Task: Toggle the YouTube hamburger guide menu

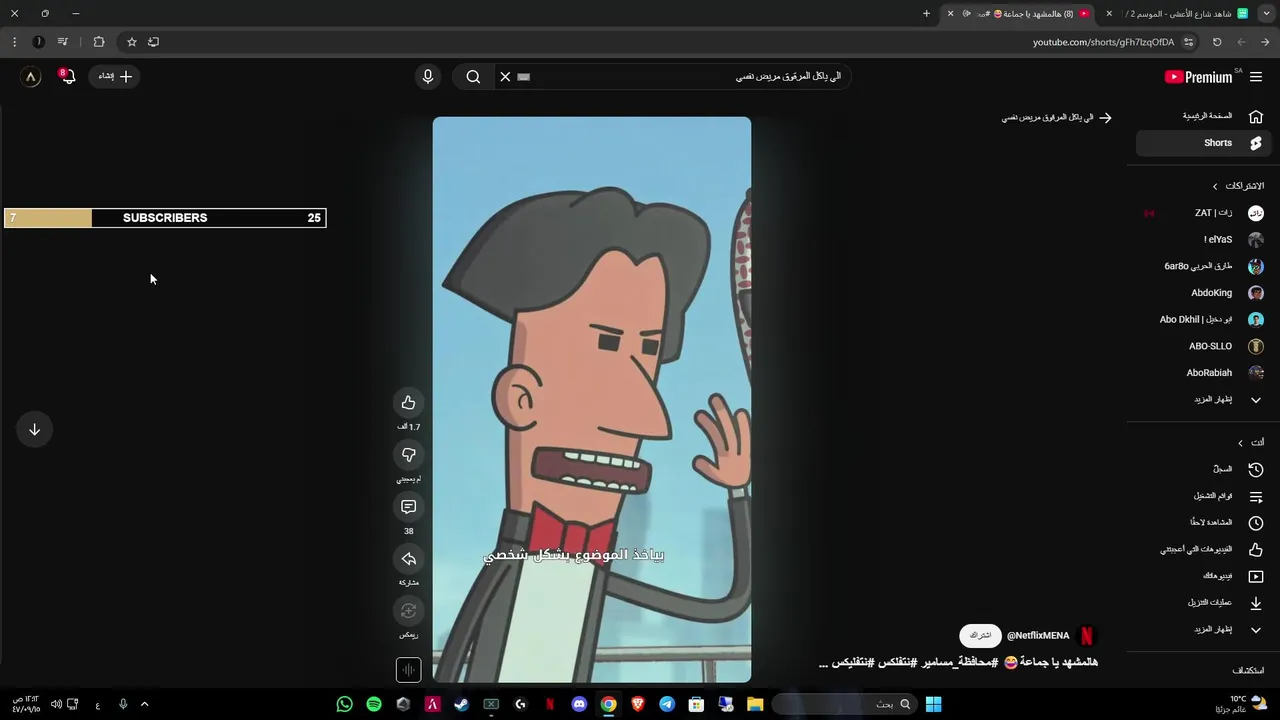Action: click(1256, 77)
